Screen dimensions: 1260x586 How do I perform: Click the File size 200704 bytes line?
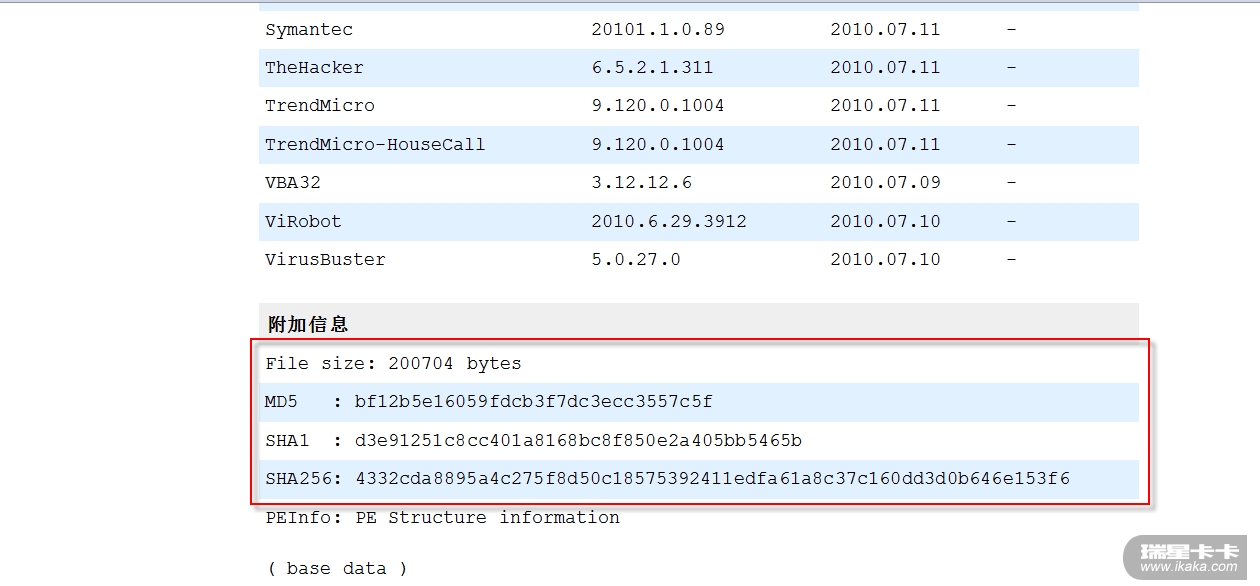(393, 364)
